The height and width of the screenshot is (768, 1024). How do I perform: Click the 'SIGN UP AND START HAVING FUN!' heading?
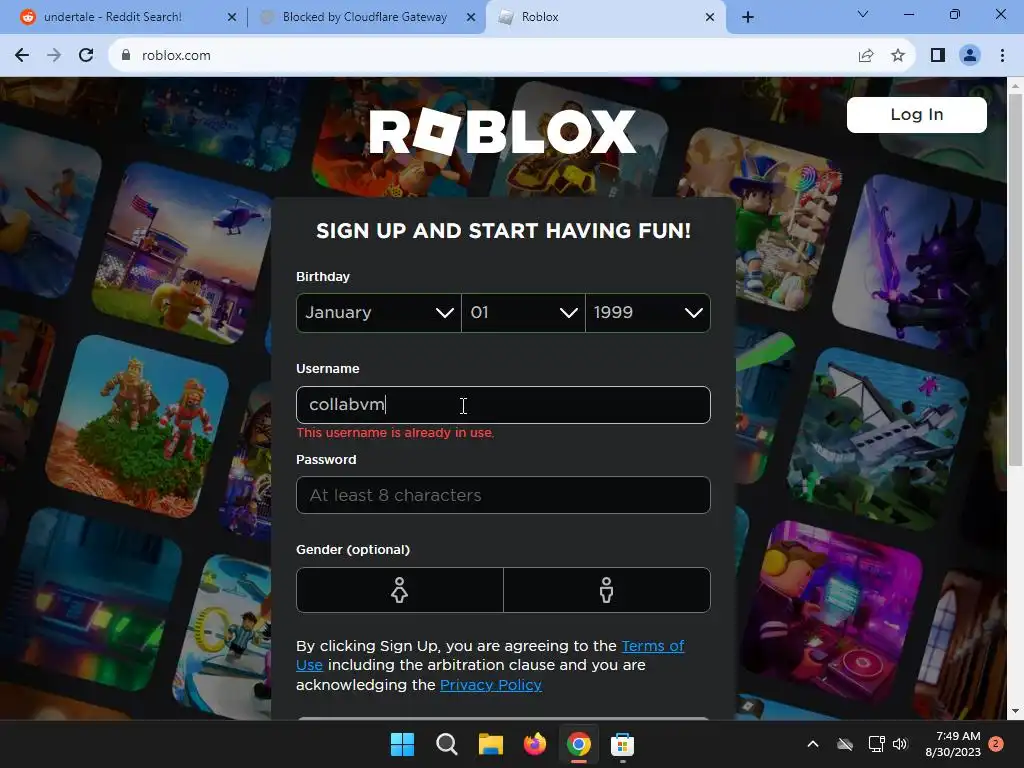pyautogui.click(x=503, y=231)
